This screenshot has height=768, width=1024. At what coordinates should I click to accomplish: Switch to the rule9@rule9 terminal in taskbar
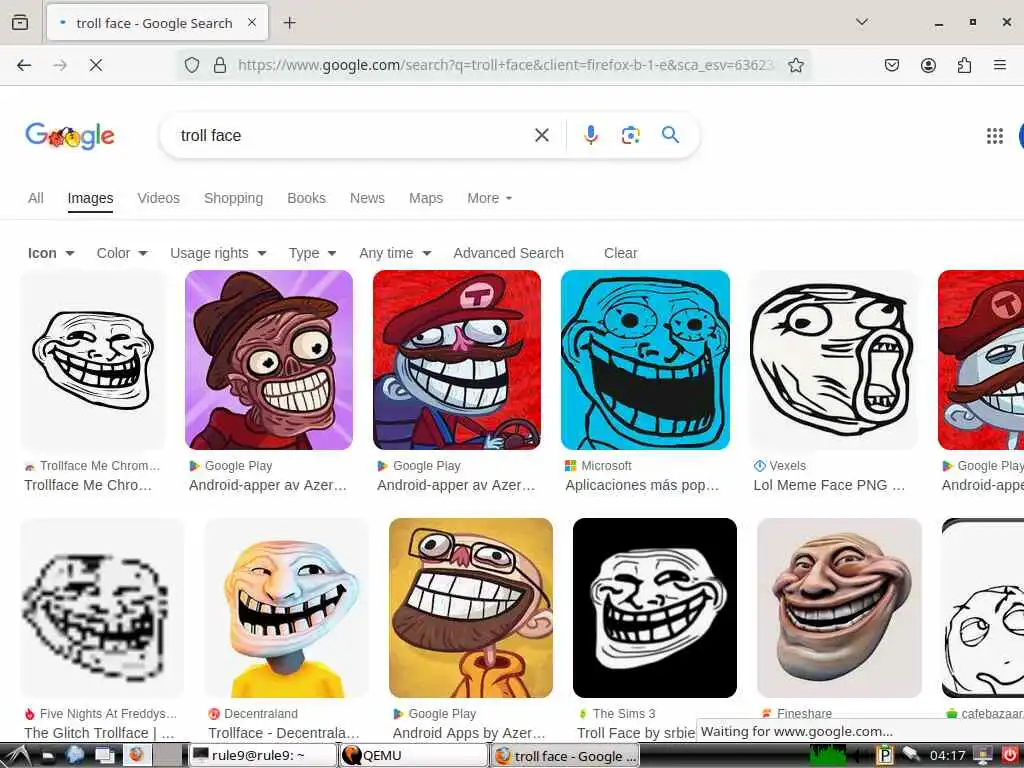(263, 756)
